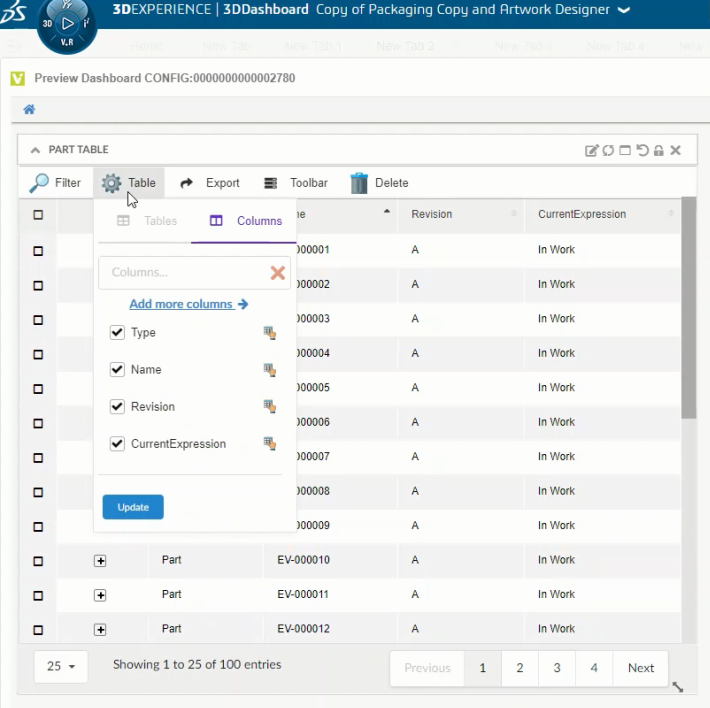Click the blue Update button
Image resolution: width=710 pixels, height=708 pixels.
[x=133, y=507]
